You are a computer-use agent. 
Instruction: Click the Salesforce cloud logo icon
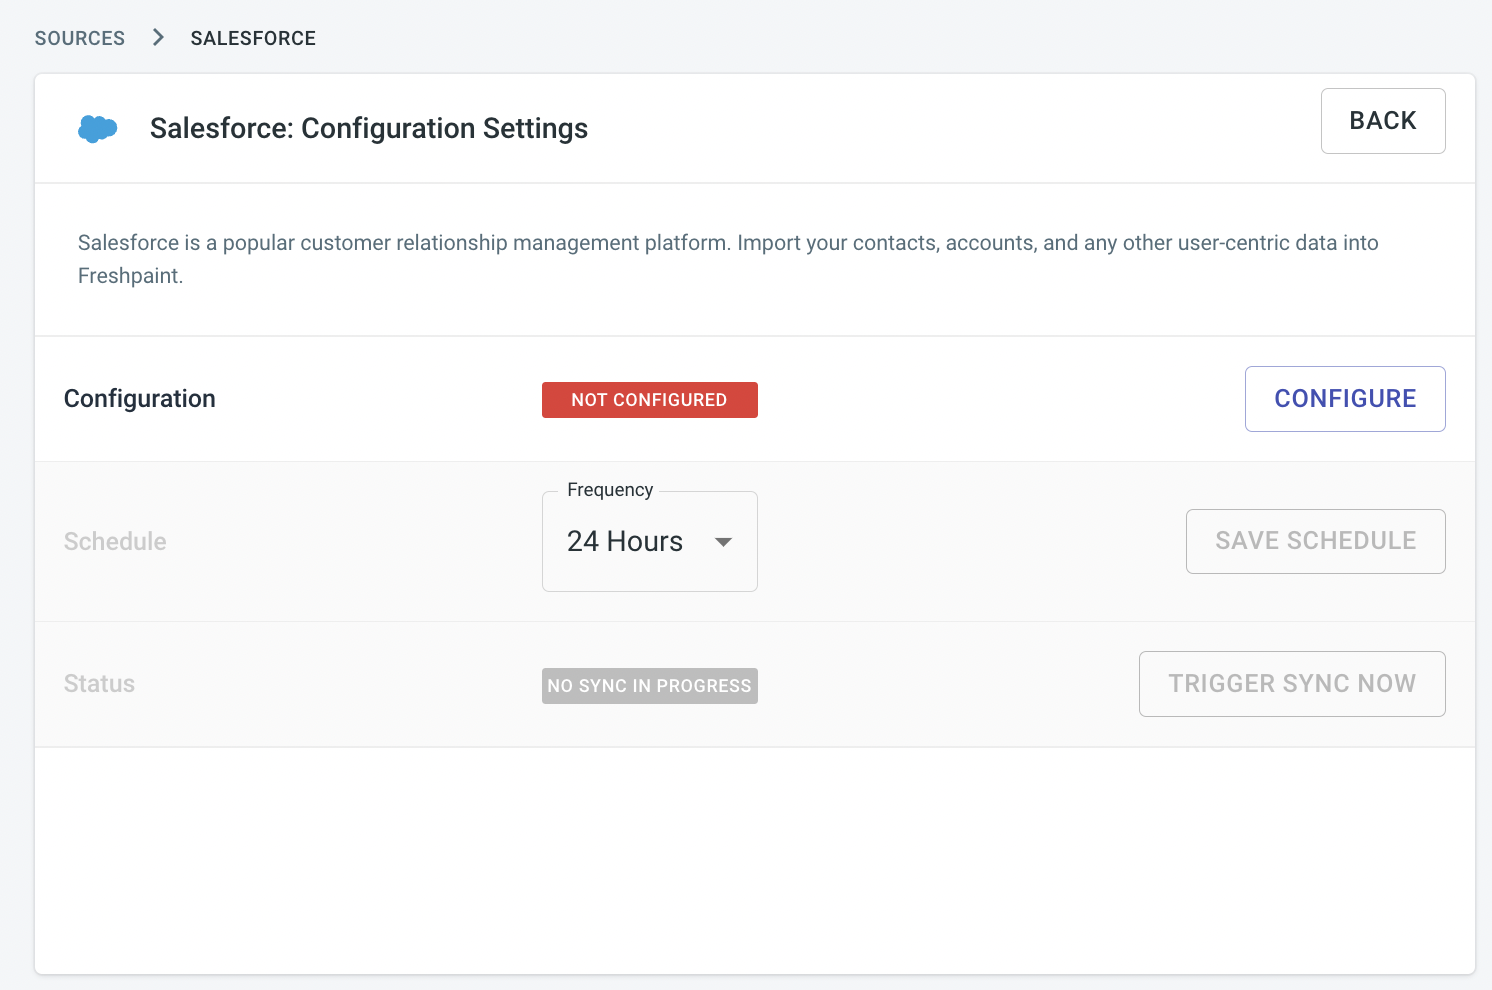point(98,129)
